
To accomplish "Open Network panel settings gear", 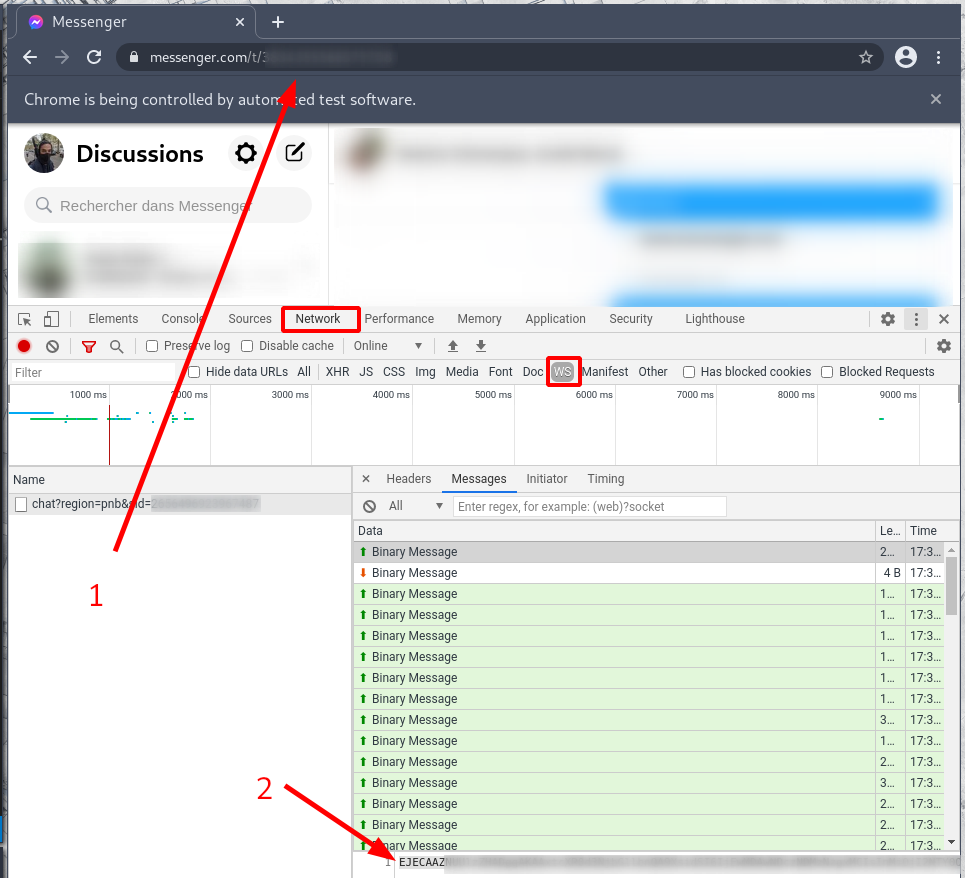I will [943, 346].
